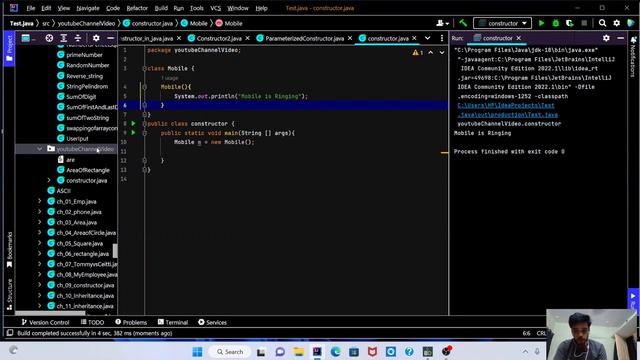
Task: Open editor tabs more options menu
Action: [442, 38]
